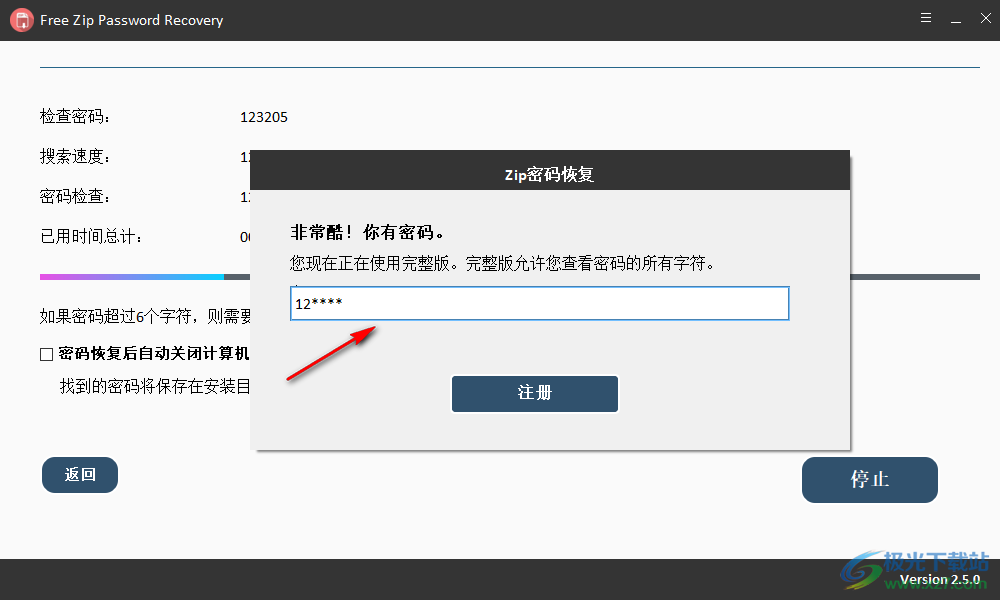Click the Free Zip Password Recovery app icon
The height and width of the screenshot is (600, 1000).
click(x=21, y=20)
